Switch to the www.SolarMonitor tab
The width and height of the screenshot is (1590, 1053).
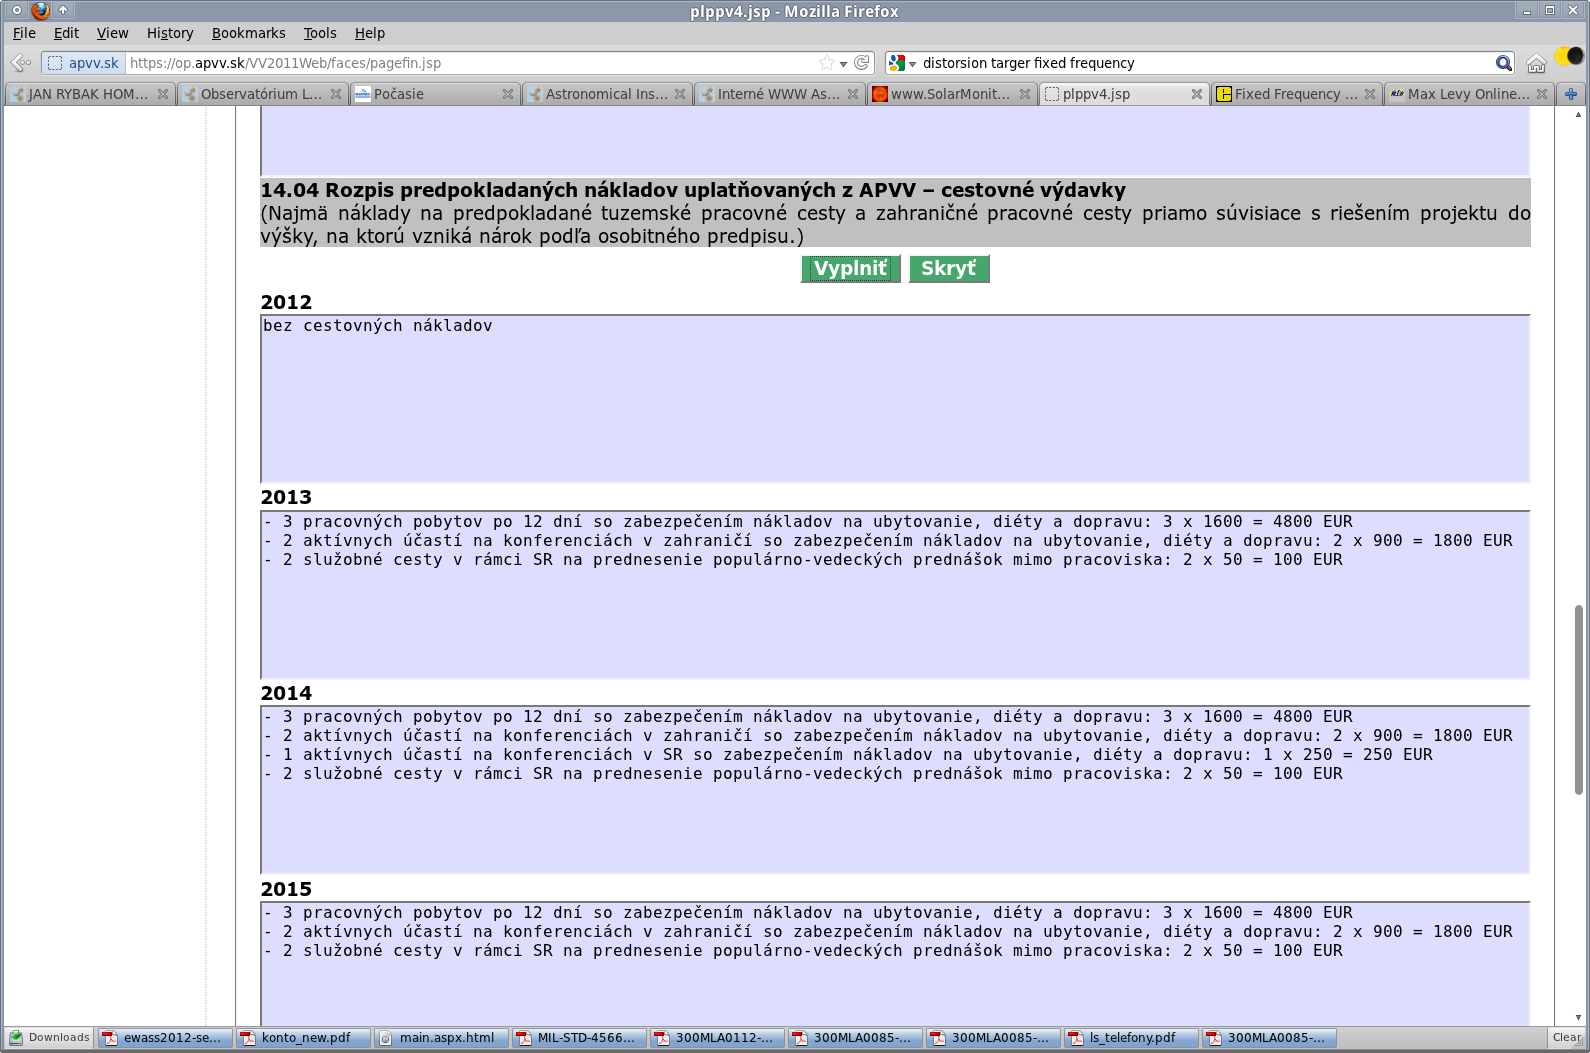[950, 94]
